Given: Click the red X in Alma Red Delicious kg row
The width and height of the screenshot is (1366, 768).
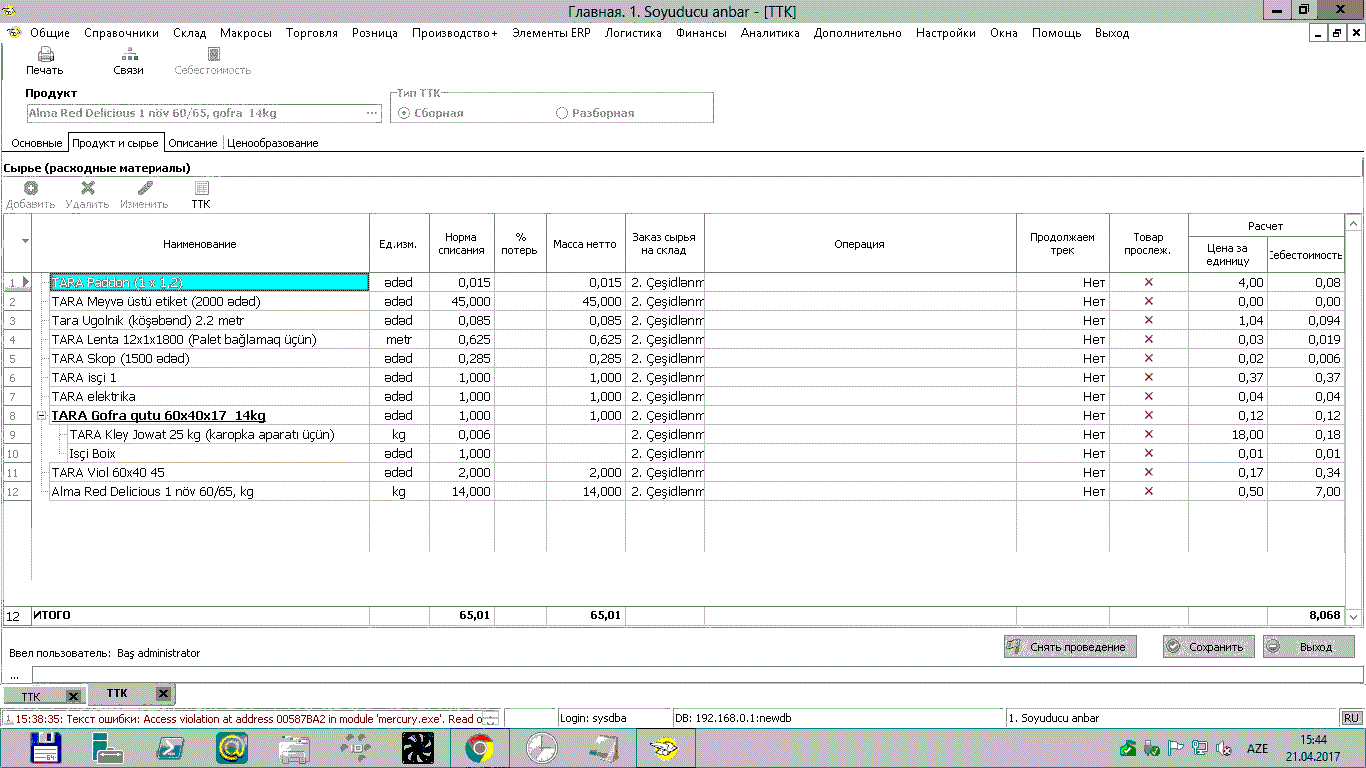Looking at the screenshot, I should coord(1148,492).
